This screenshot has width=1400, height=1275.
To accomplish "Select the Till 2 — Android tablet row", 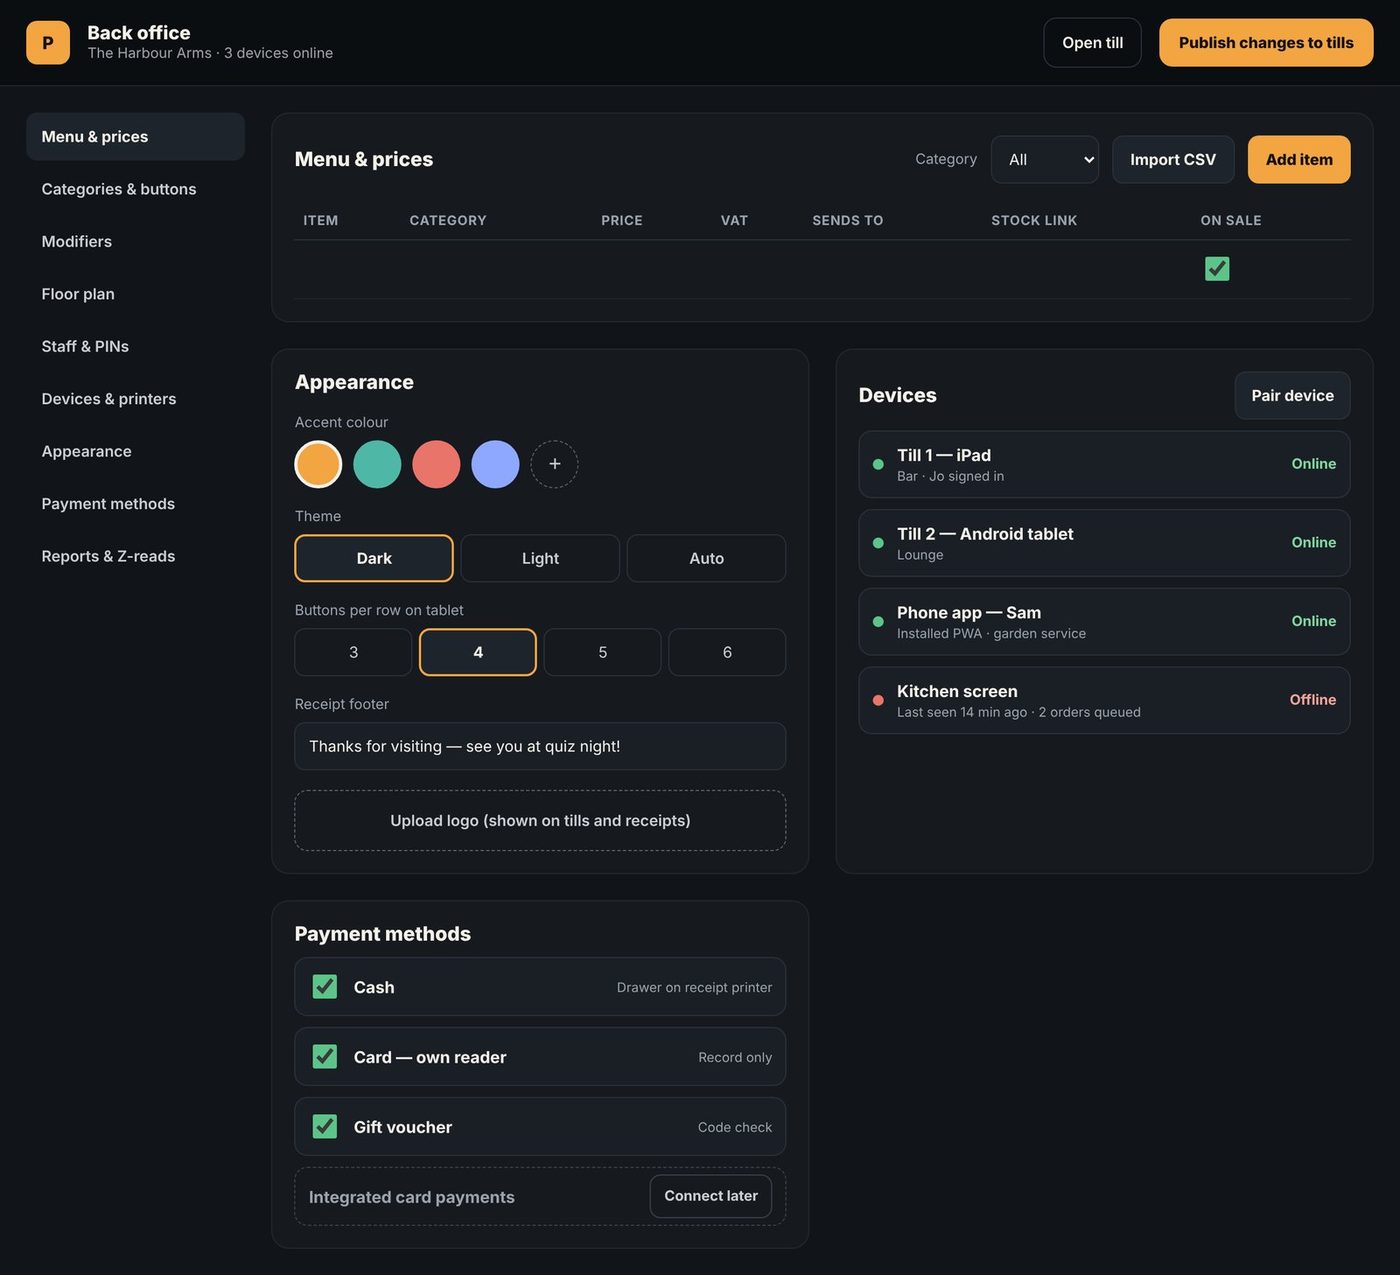I will coord(1104,543).
